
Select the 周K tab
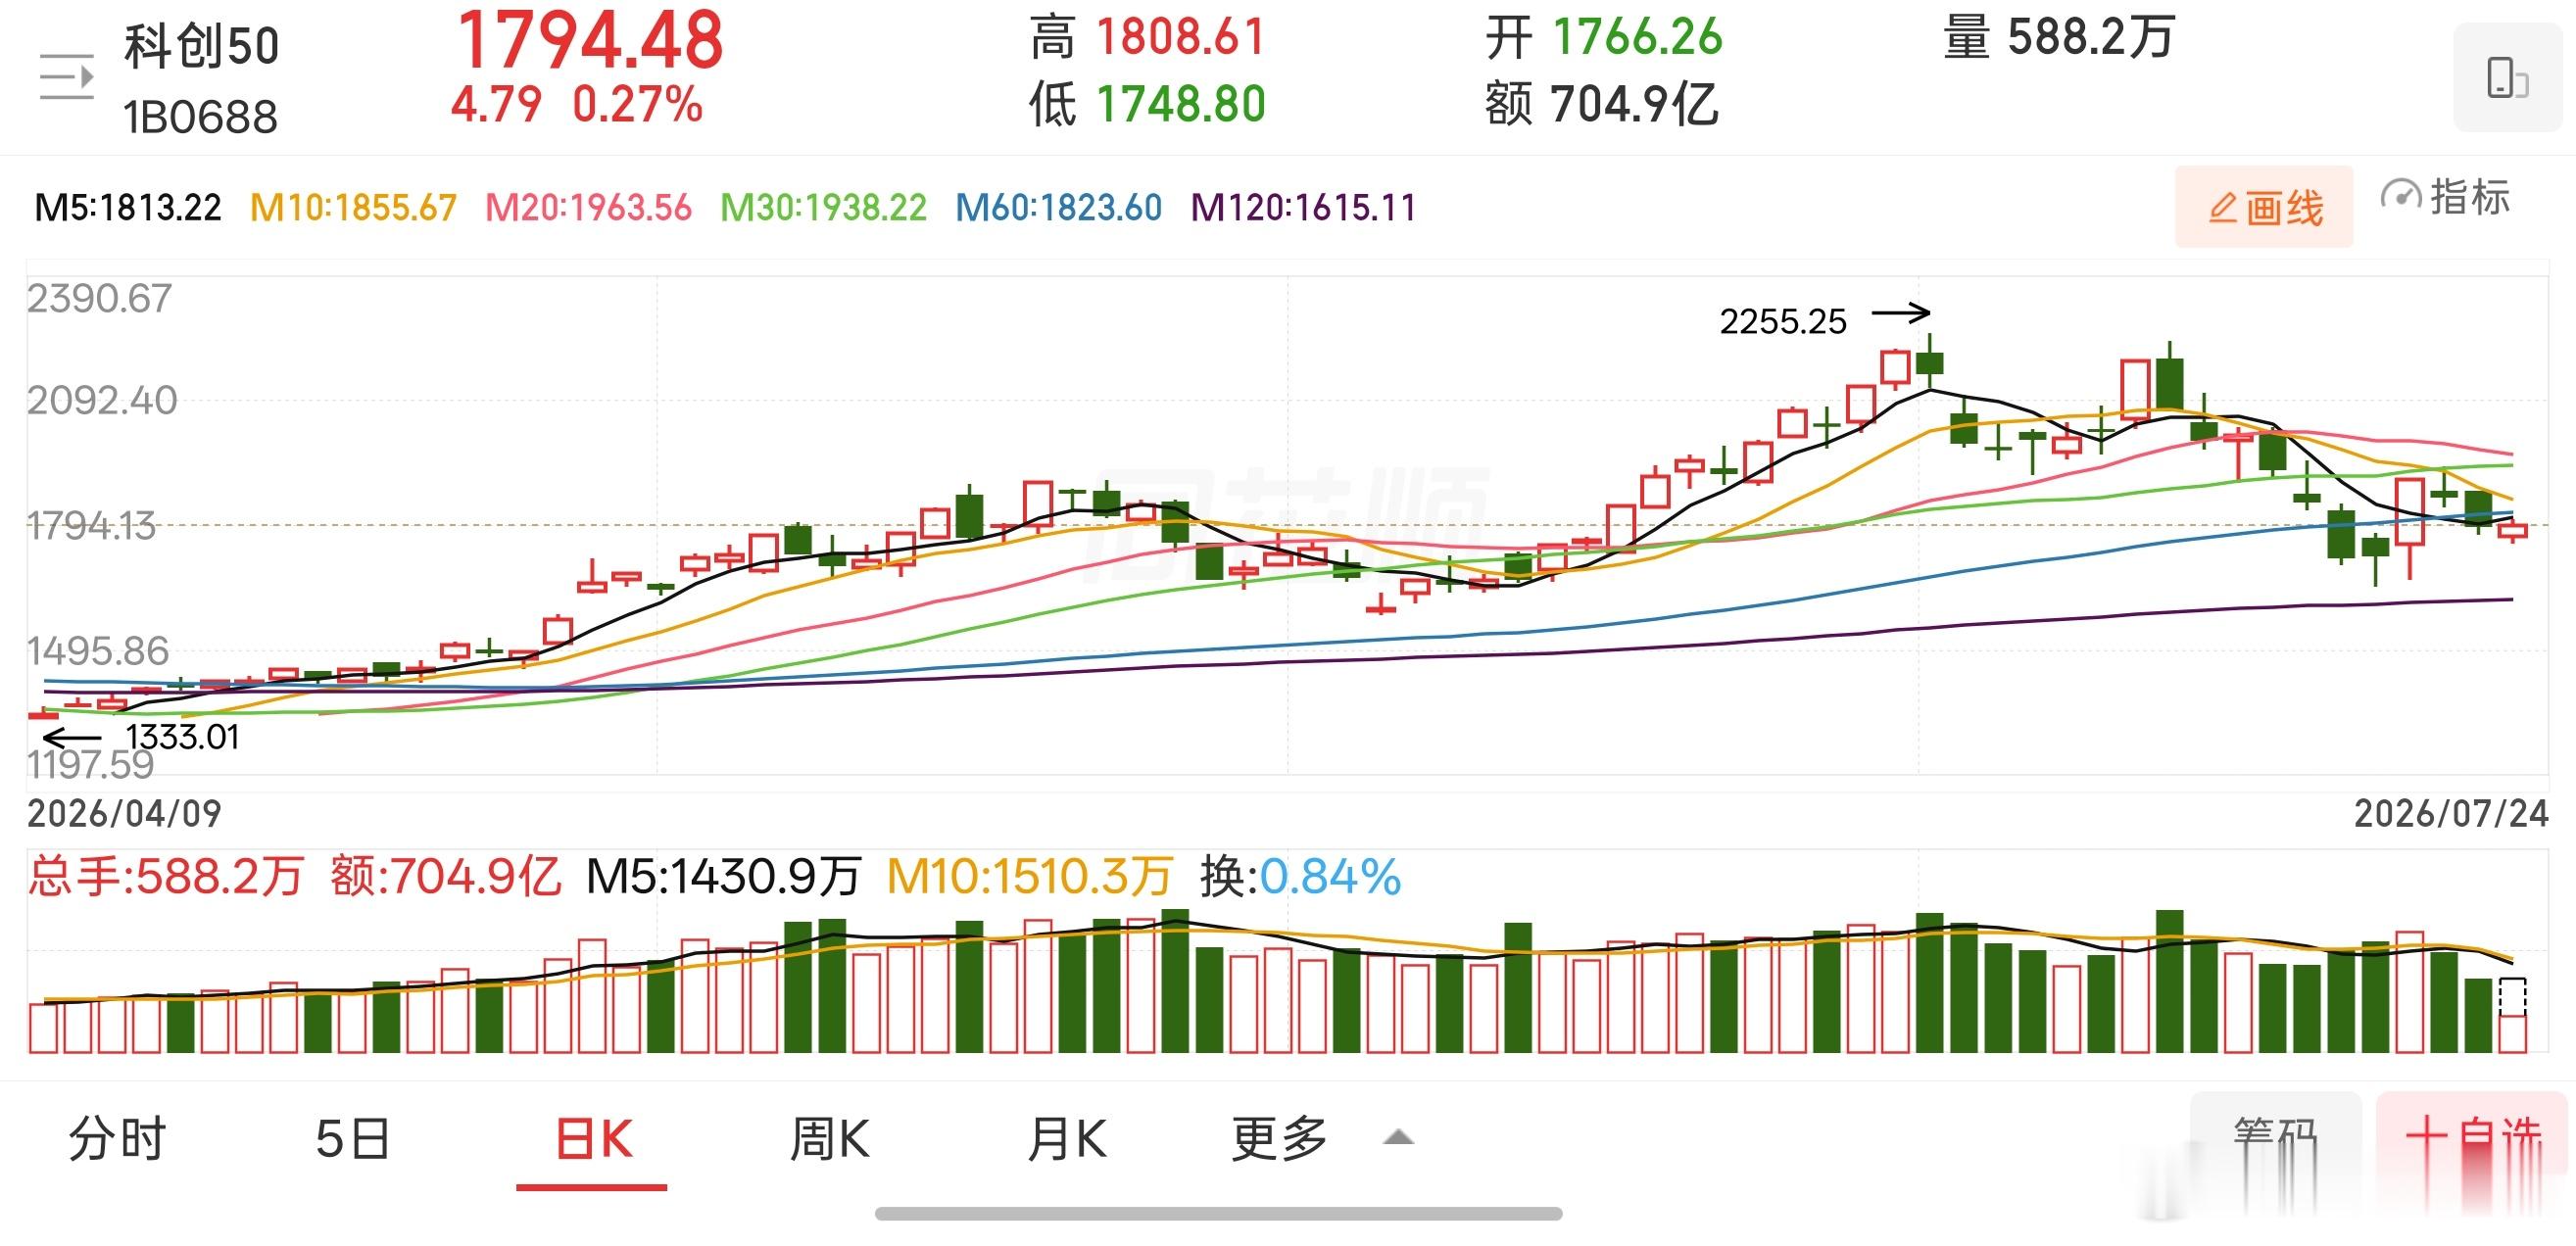(829, 1138)
